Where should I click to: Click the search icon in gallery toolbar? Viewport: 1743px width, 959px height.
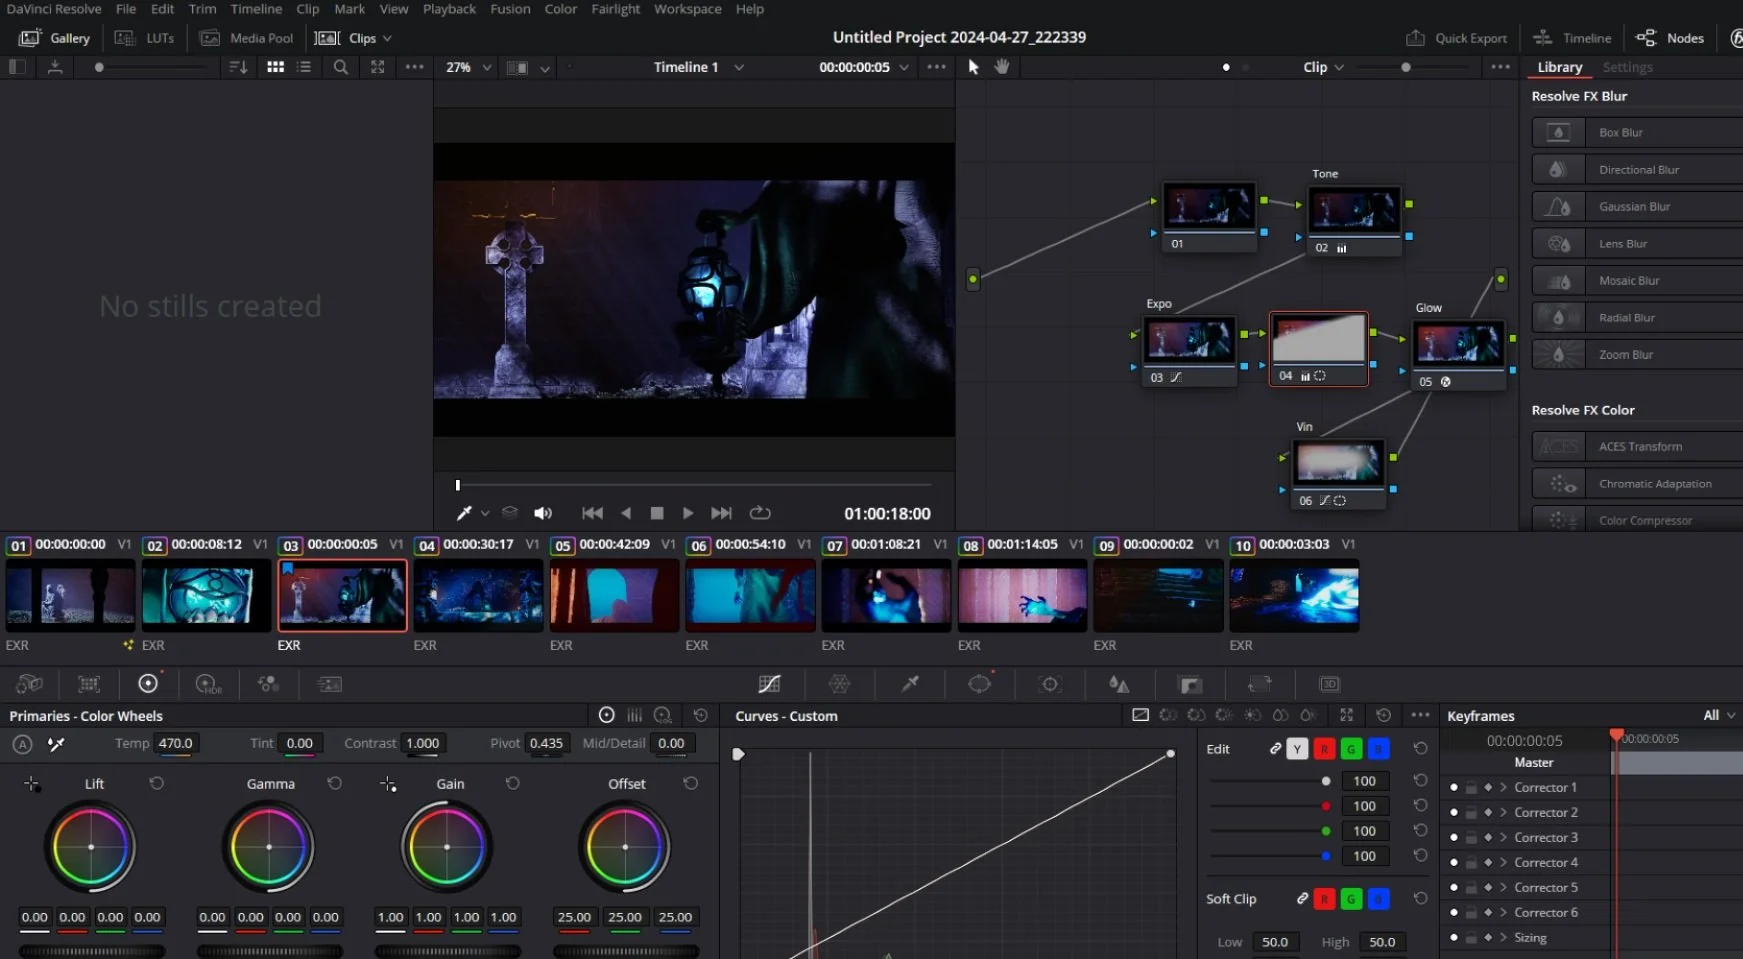coord(341,67)
